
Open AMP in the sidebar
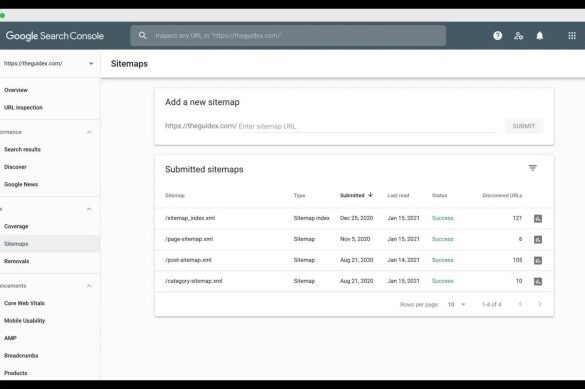coord(10,338)
